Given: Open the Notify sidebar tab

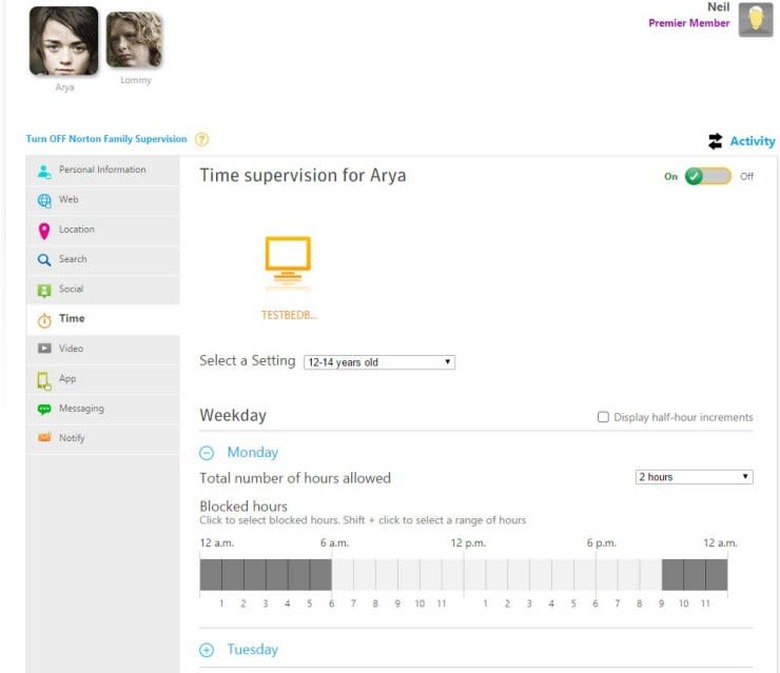Looking at the screenshot, I should 72,438.
